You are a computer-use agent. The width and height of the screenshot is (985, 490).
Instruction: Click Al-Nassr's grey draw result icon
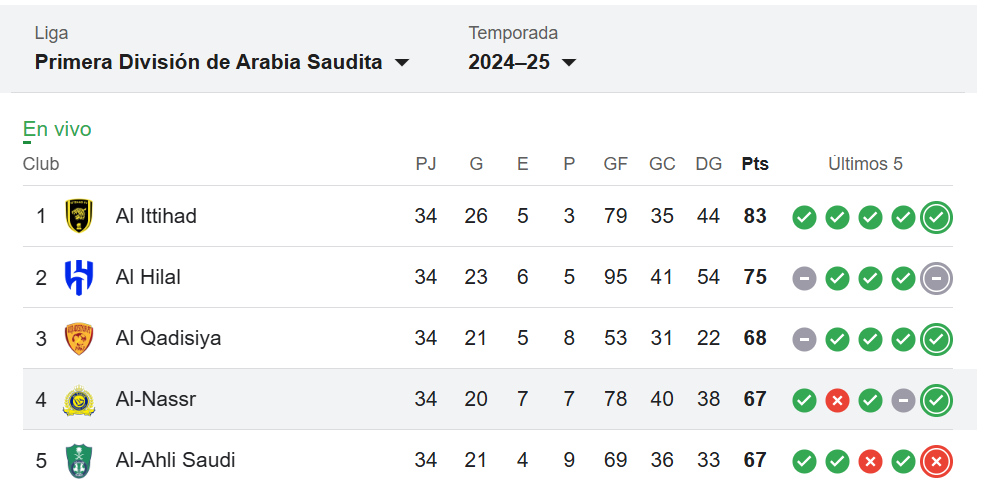point(903,401)
